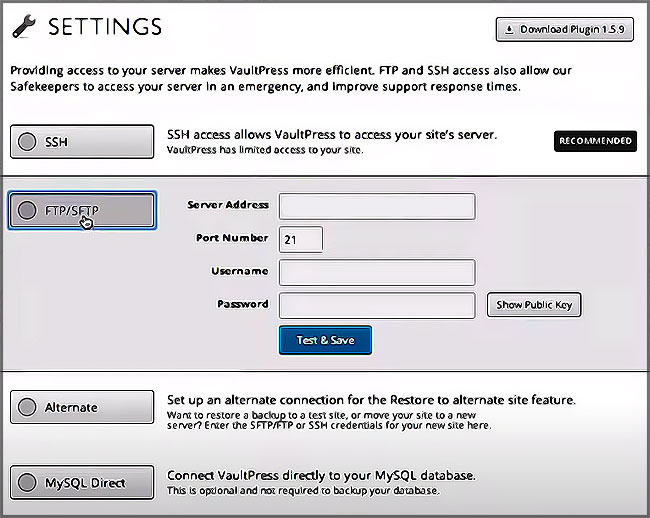
Task: Select the FTP/SFTP connection option
Action: tap(82, 210)
